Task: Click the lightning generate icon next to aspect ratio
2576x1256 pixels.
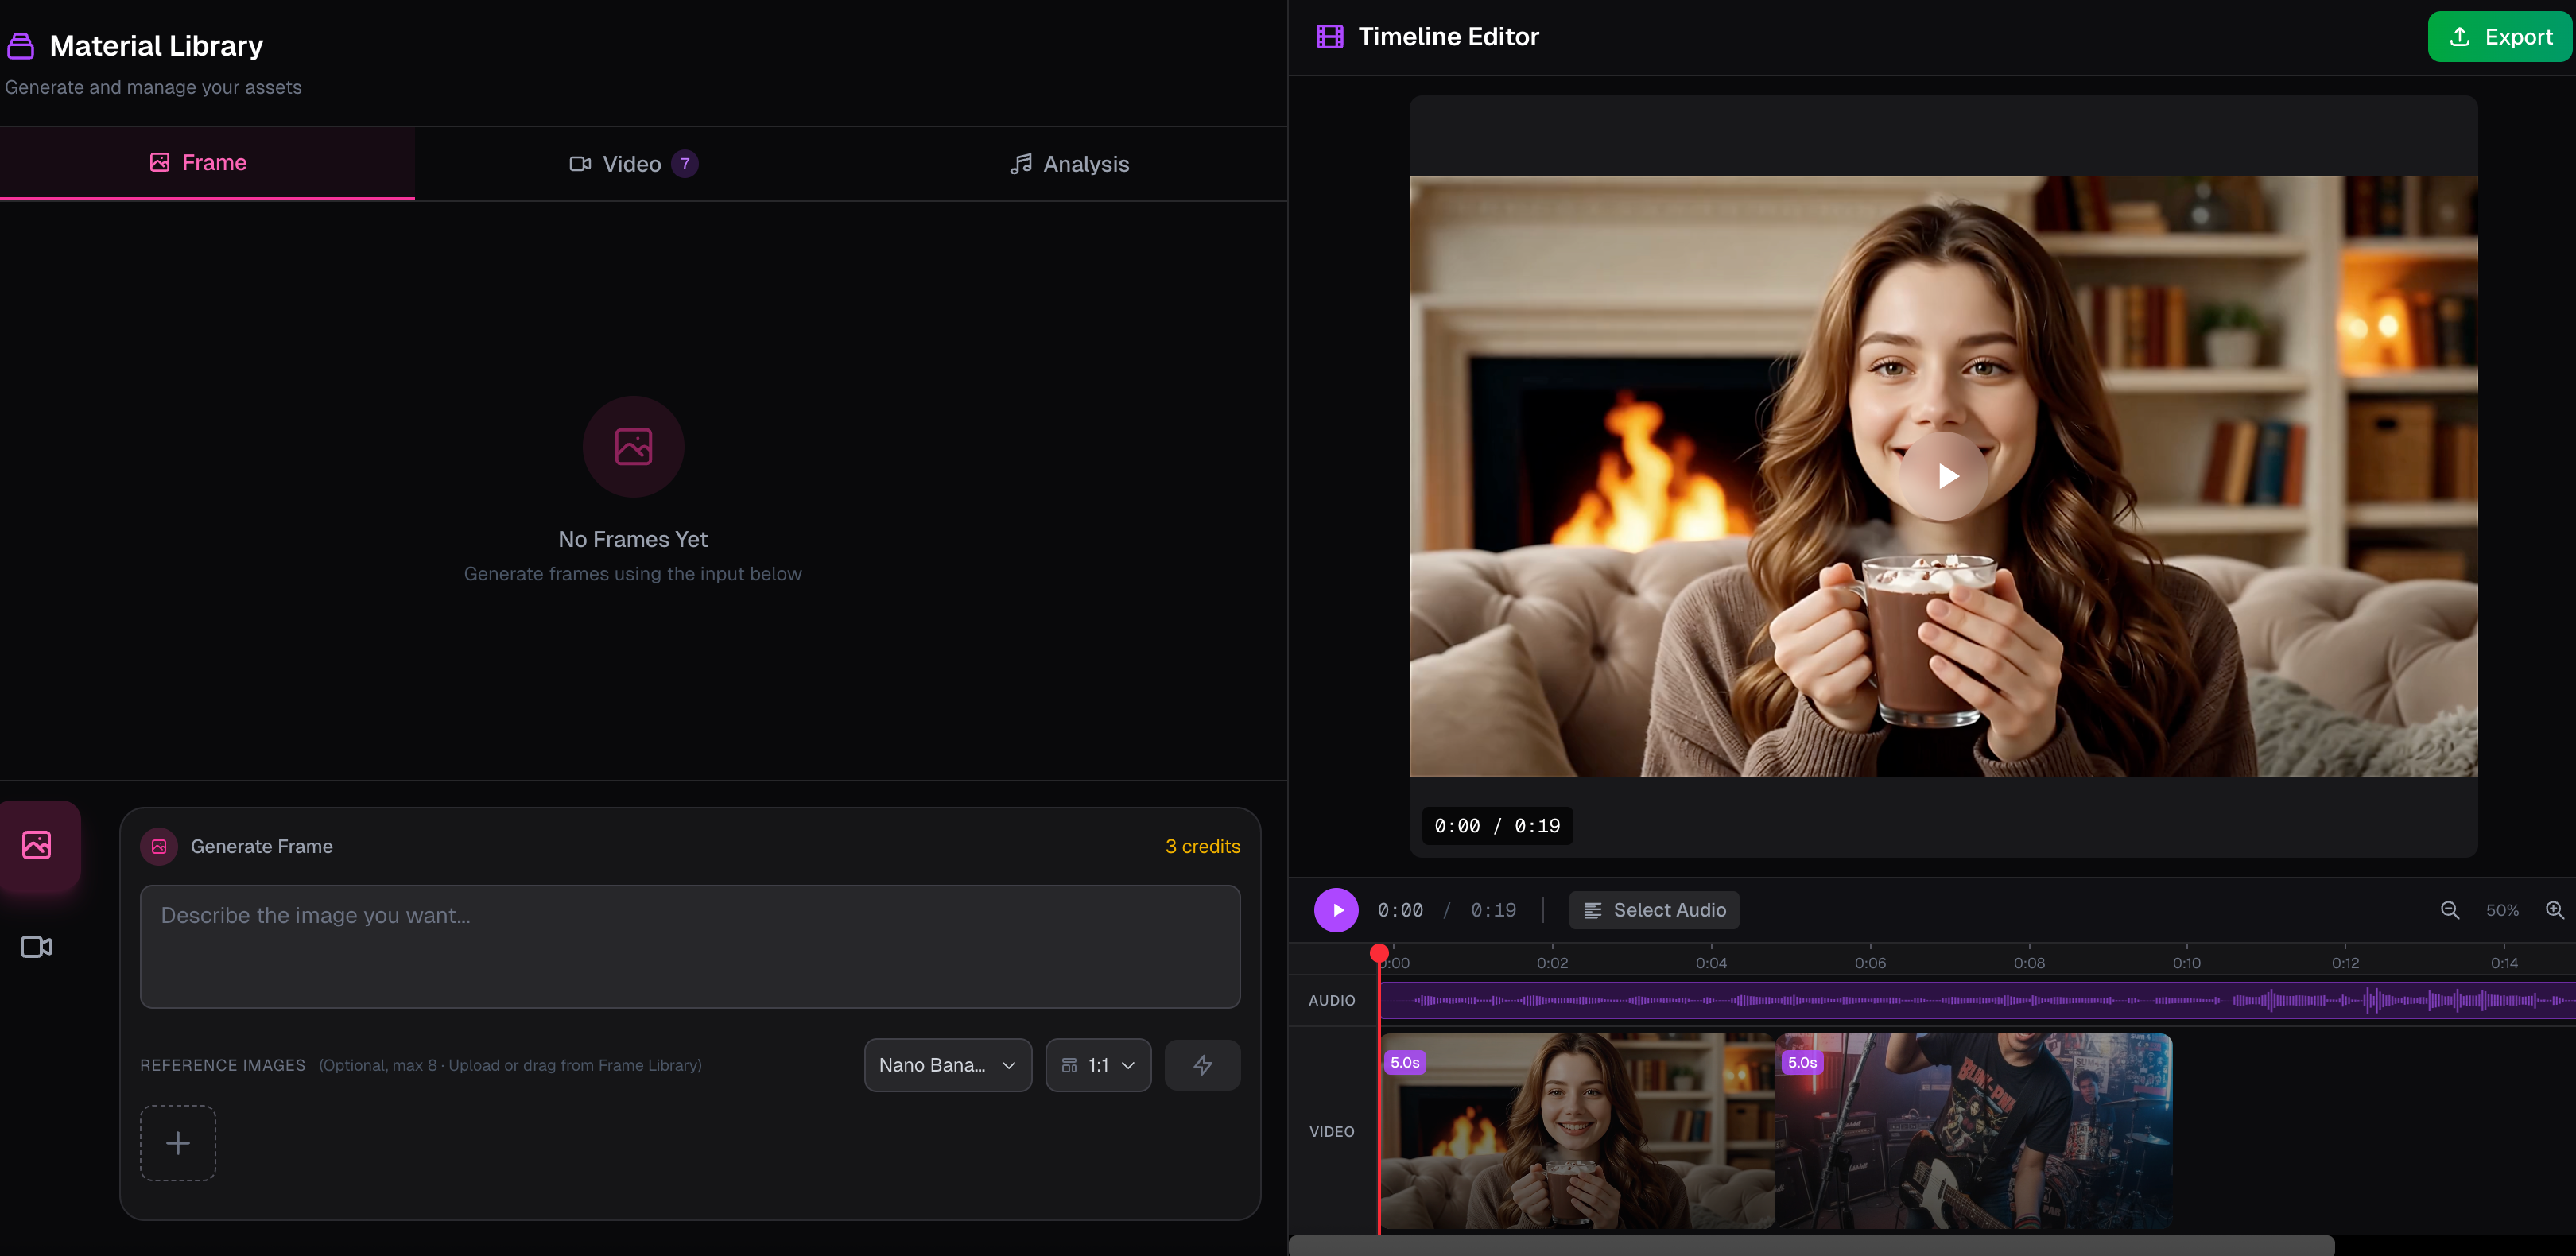Action: click(1202, 1064)
